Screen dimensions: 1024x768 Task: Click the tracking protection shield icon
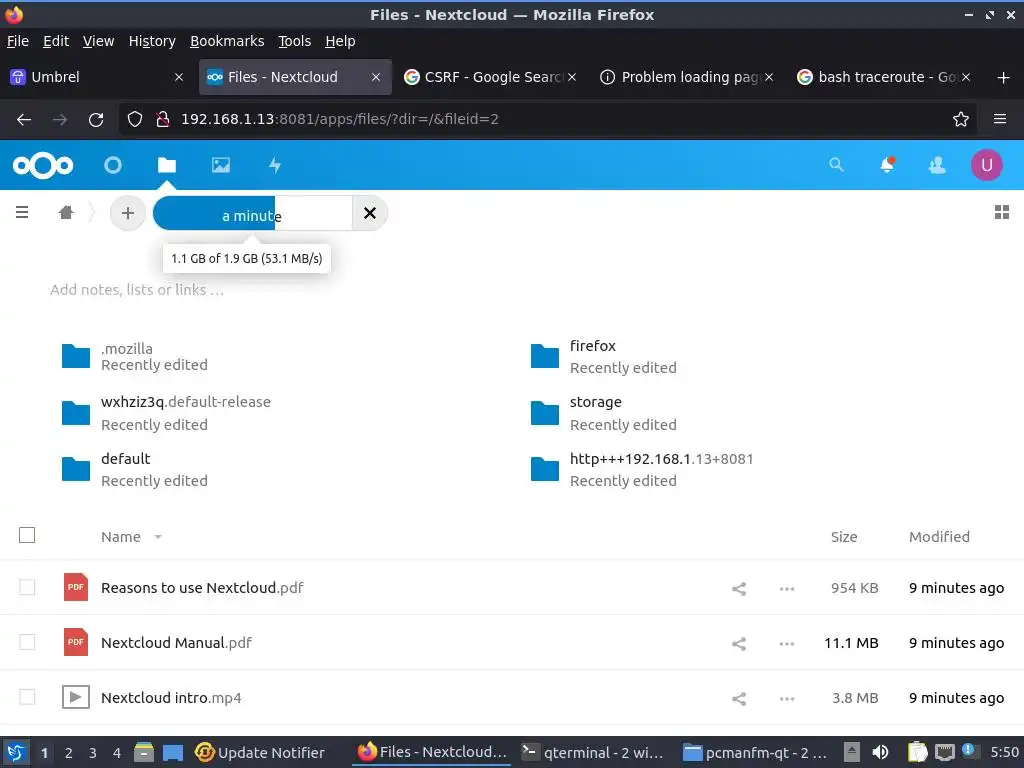(135, 119)
